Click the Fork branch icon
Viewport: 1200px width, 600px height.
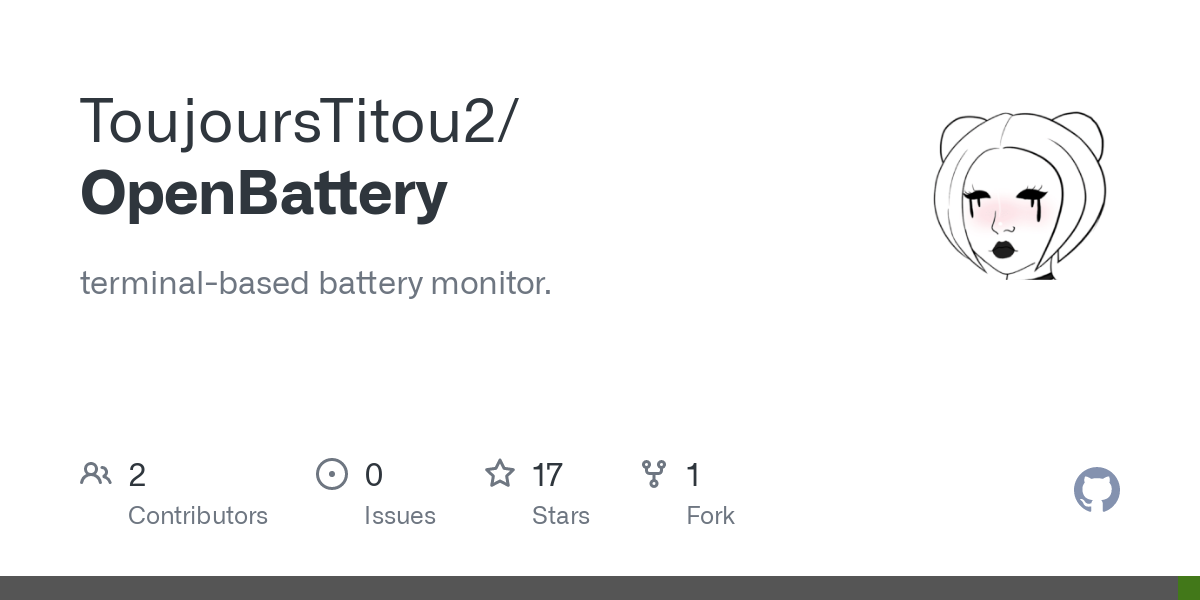pyautogui.click(x=654, y=474)
